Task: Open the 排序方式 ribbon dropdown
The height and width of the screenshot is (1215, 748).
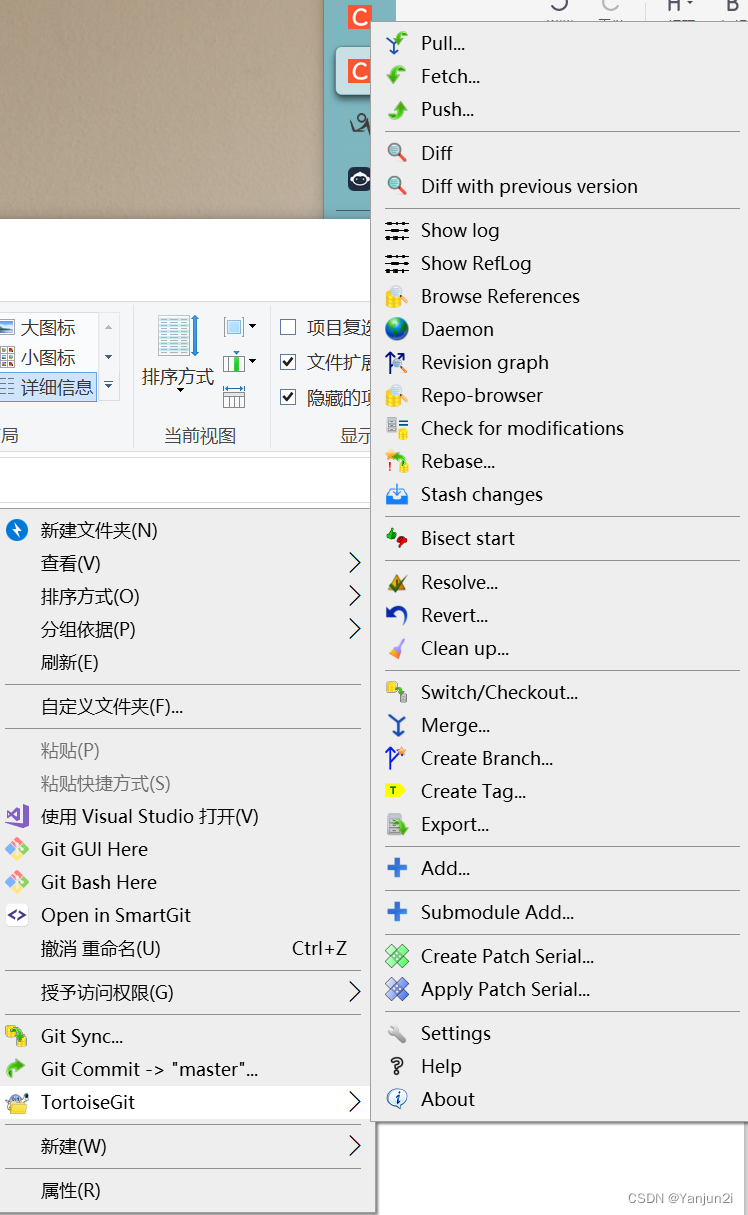Action: point(178,355)
